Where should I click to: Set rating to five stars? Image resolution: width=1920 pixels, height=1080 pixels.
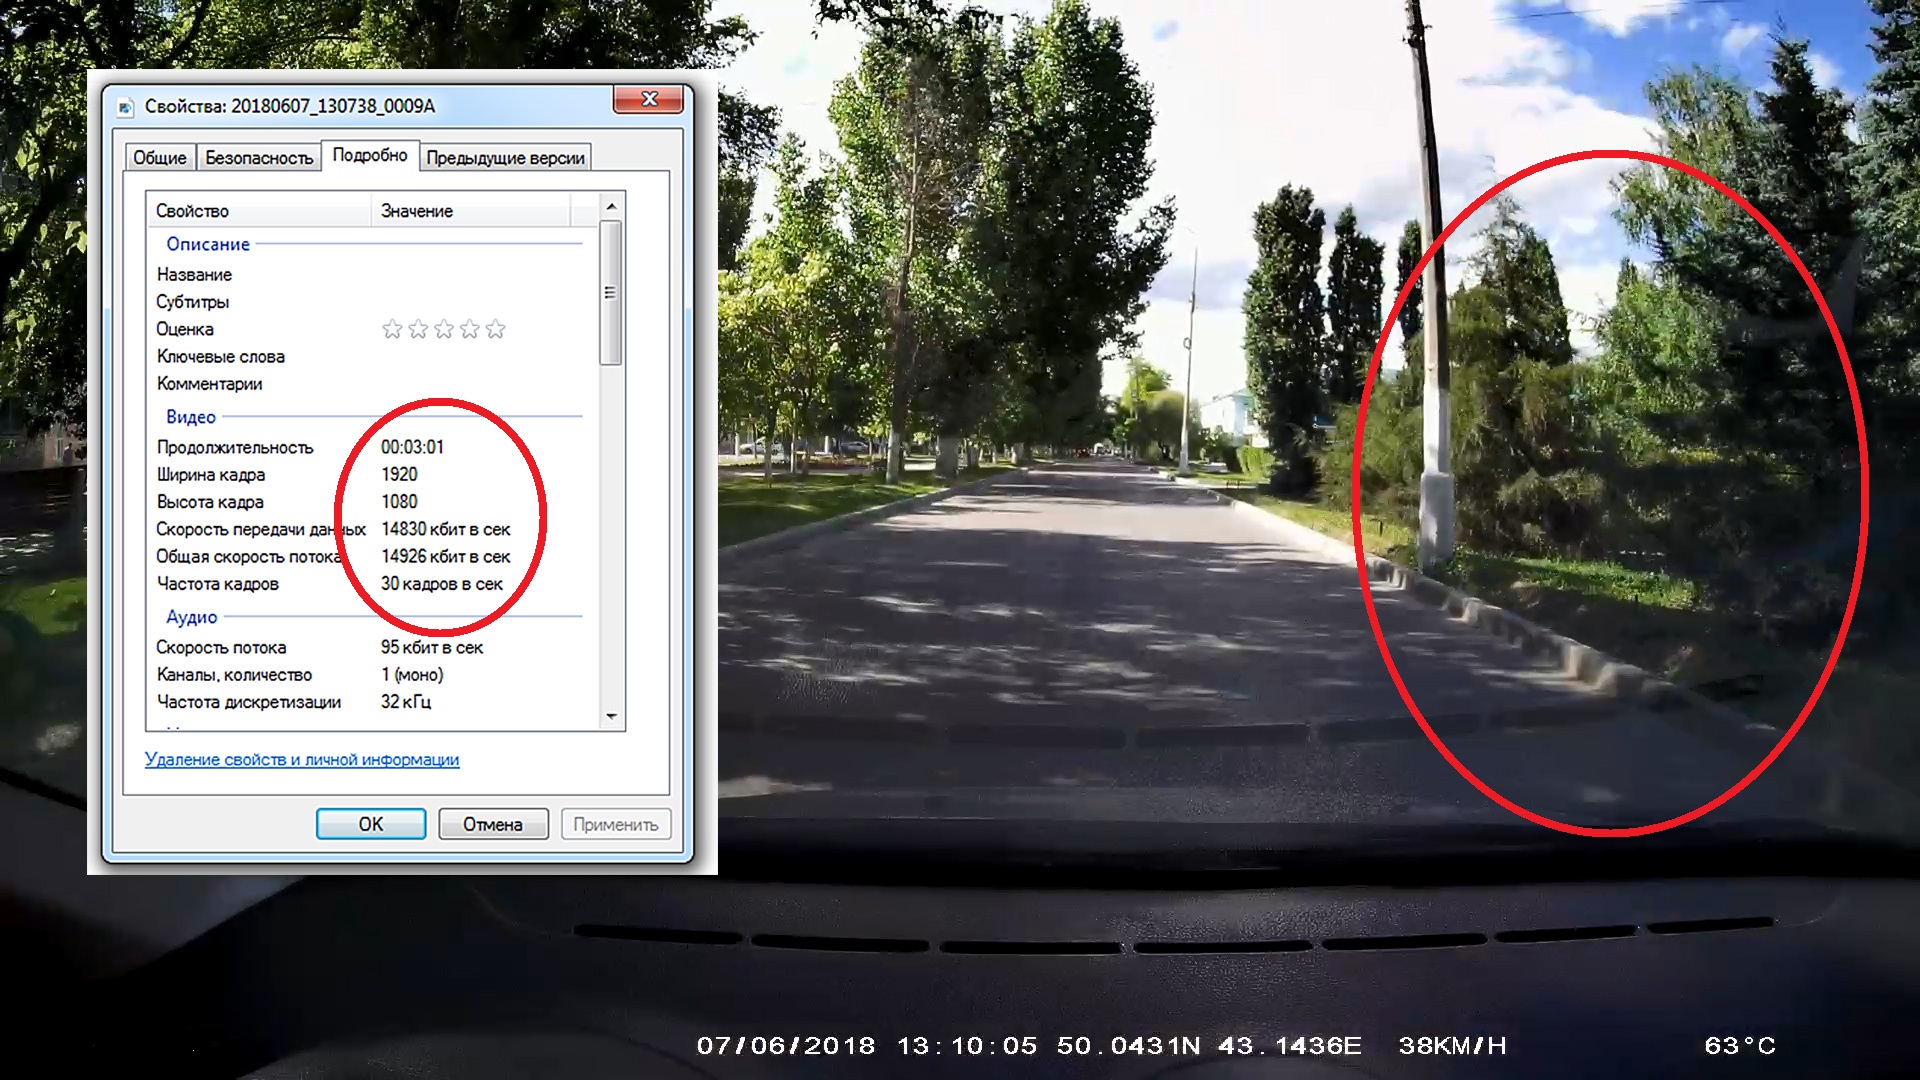[x=496, y=329]
